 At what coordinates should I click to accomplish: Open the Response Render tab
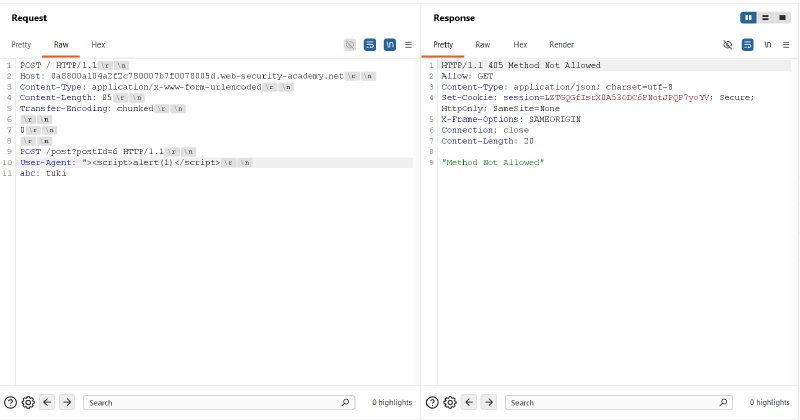point(561,45)
